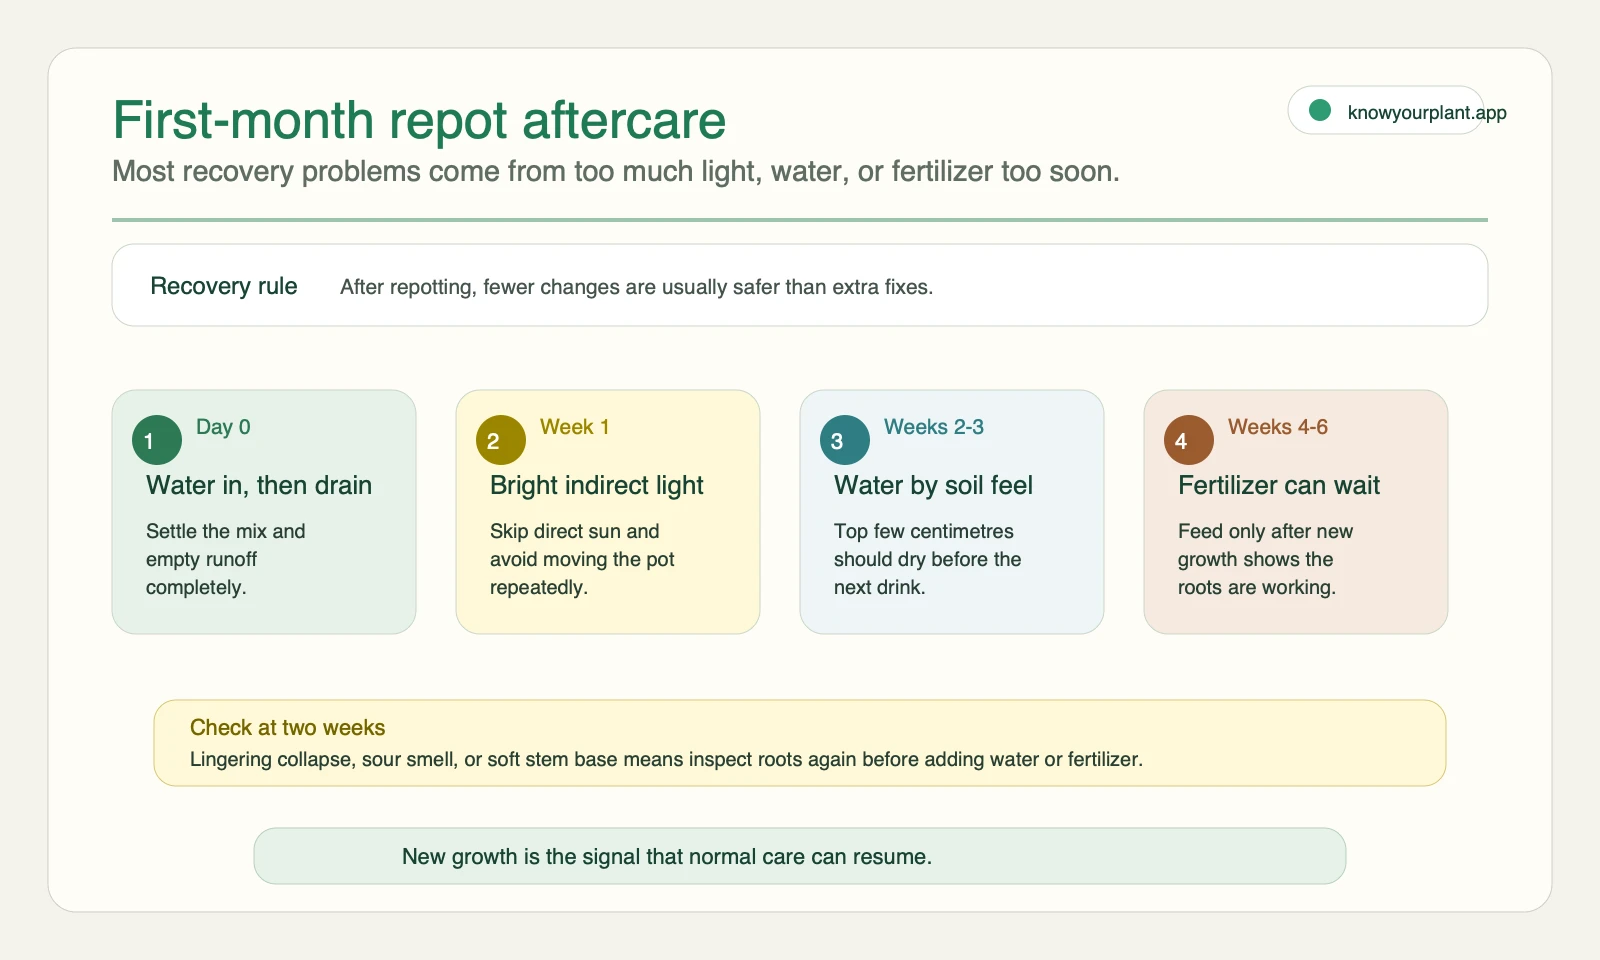Click the 'Weeks 4-6' label
Screen dimensions: 1600x960
click(1278, 427)
